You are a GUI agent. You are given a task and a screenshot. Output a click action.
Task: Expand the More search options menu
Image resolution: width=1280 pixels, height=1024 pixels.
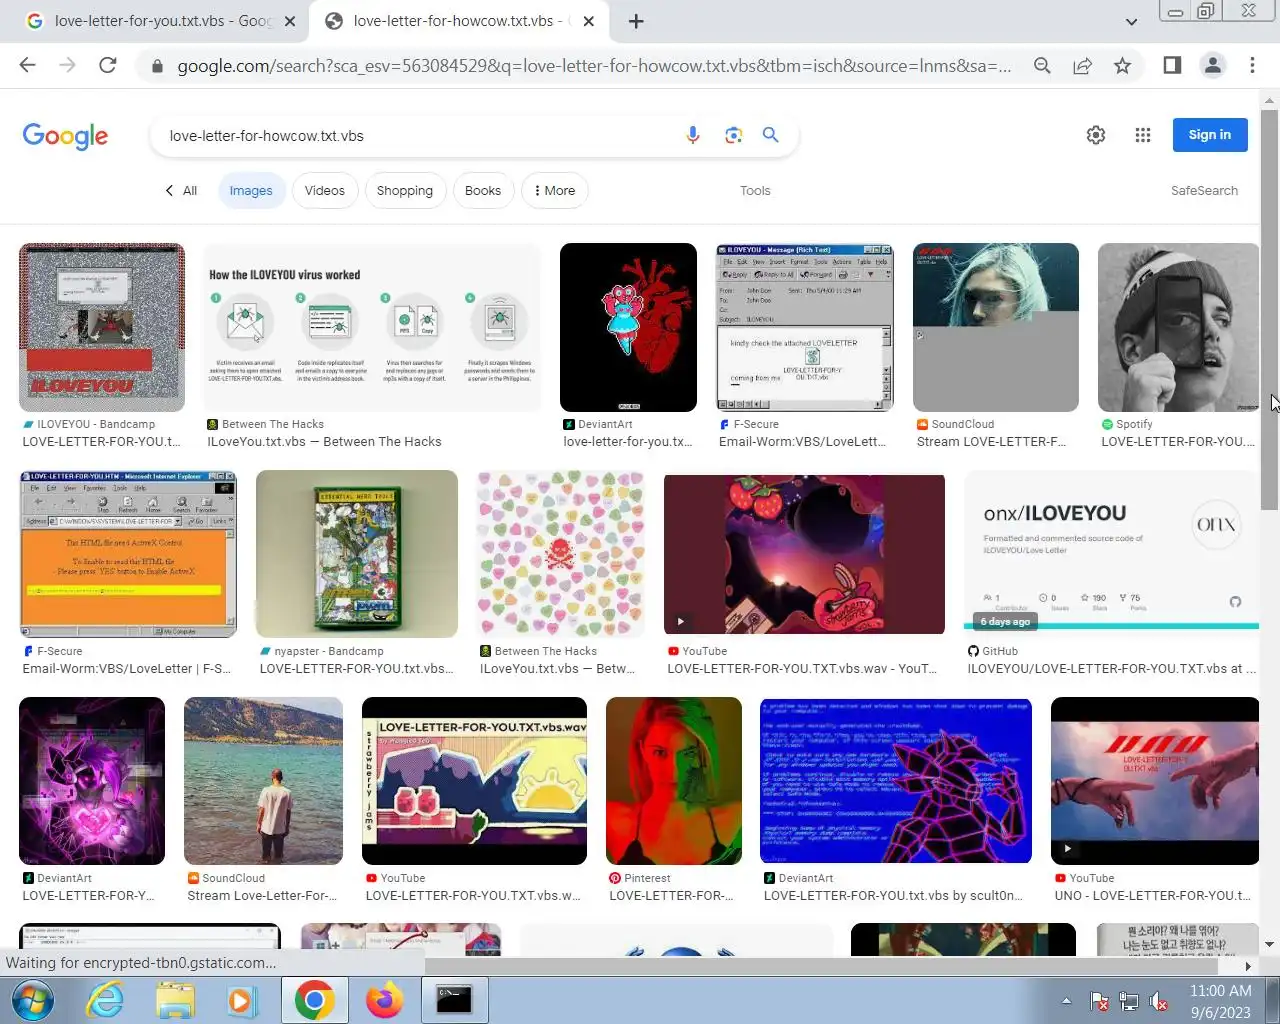pyautogui.click(x=555, y=190)
